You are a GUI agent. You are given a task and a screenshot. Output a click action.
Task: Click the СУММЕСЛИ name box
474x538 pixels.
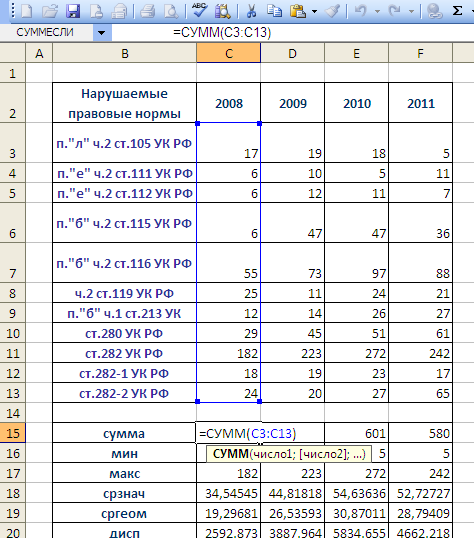click(46, 33)
